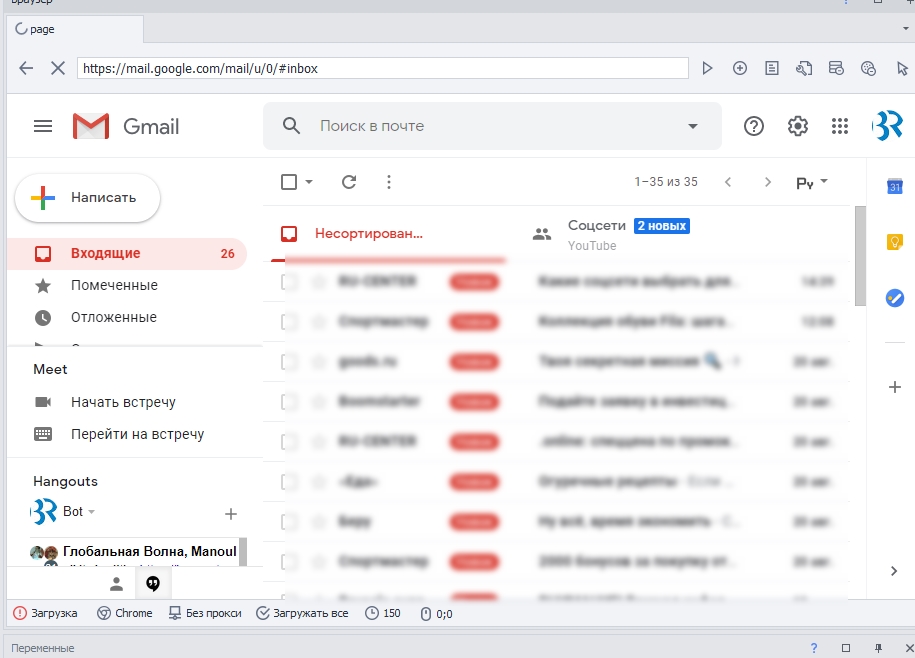The width and height of the screenshot is (915, 658).
Task: Toggle the Без прокси setting in the status bar
Action: click(x=205, y=613)
